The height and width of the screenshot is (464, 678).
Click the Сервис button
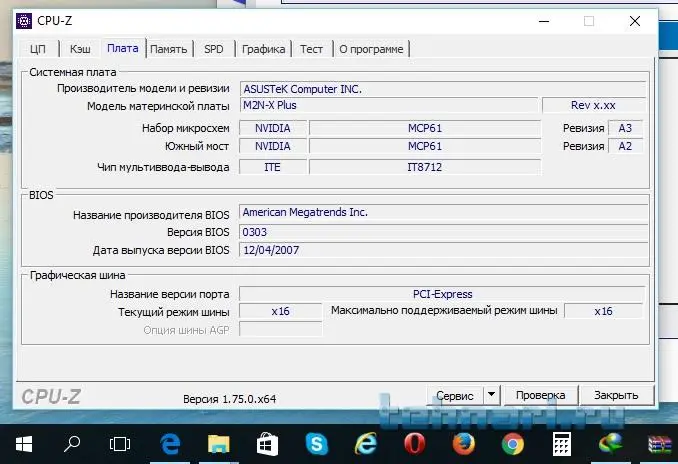tap(454, 395)
